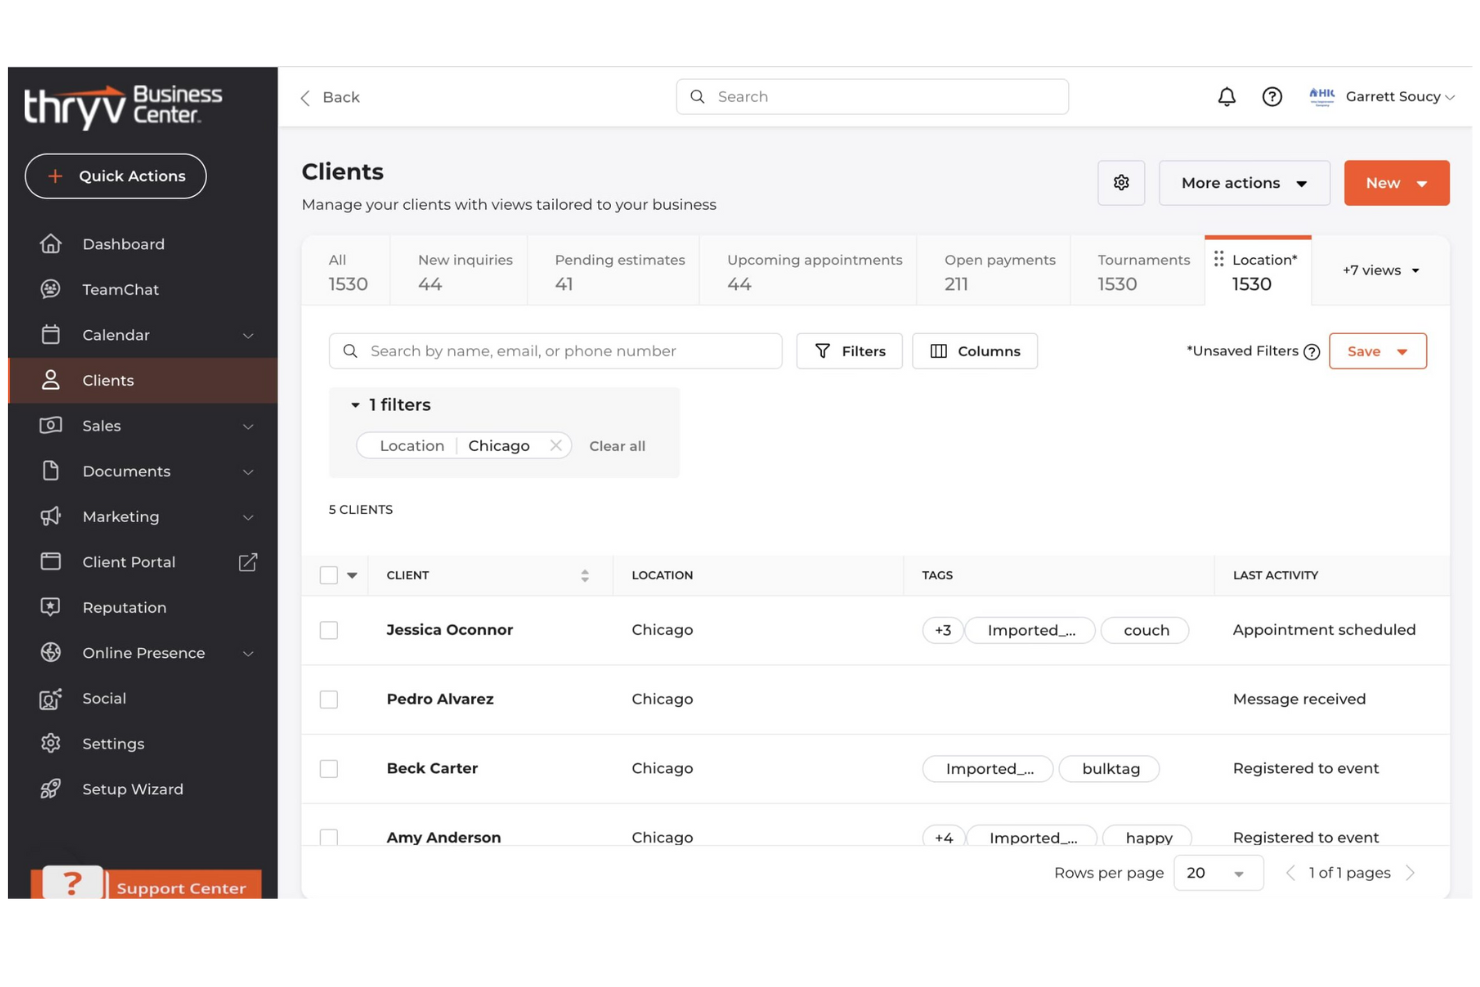Toggle the select-all clients checkbox
The image size is (1480, 987).
coord(328,575)
